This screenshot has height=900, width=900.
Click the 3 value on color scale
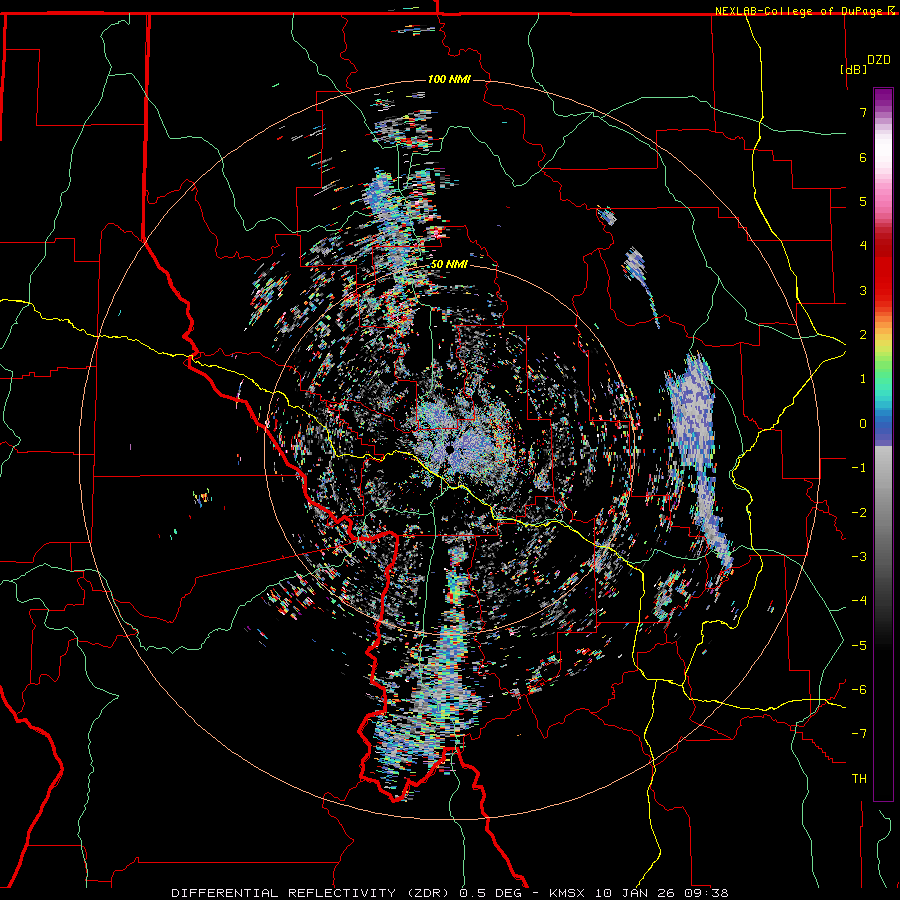pos(863,290)
